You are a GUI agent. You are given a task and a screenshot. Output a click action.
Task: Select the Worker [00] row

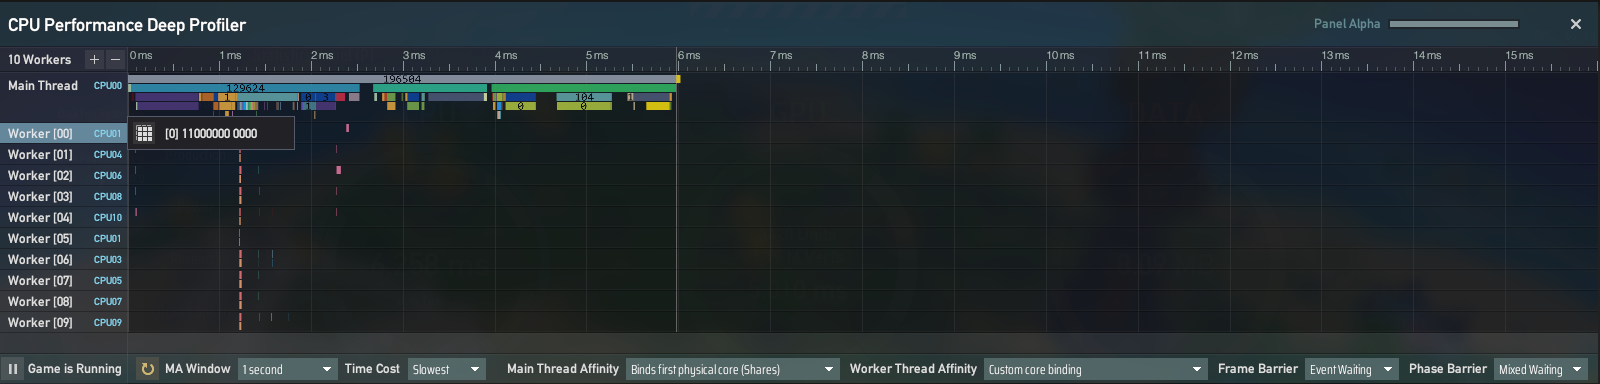pos(64,133)
